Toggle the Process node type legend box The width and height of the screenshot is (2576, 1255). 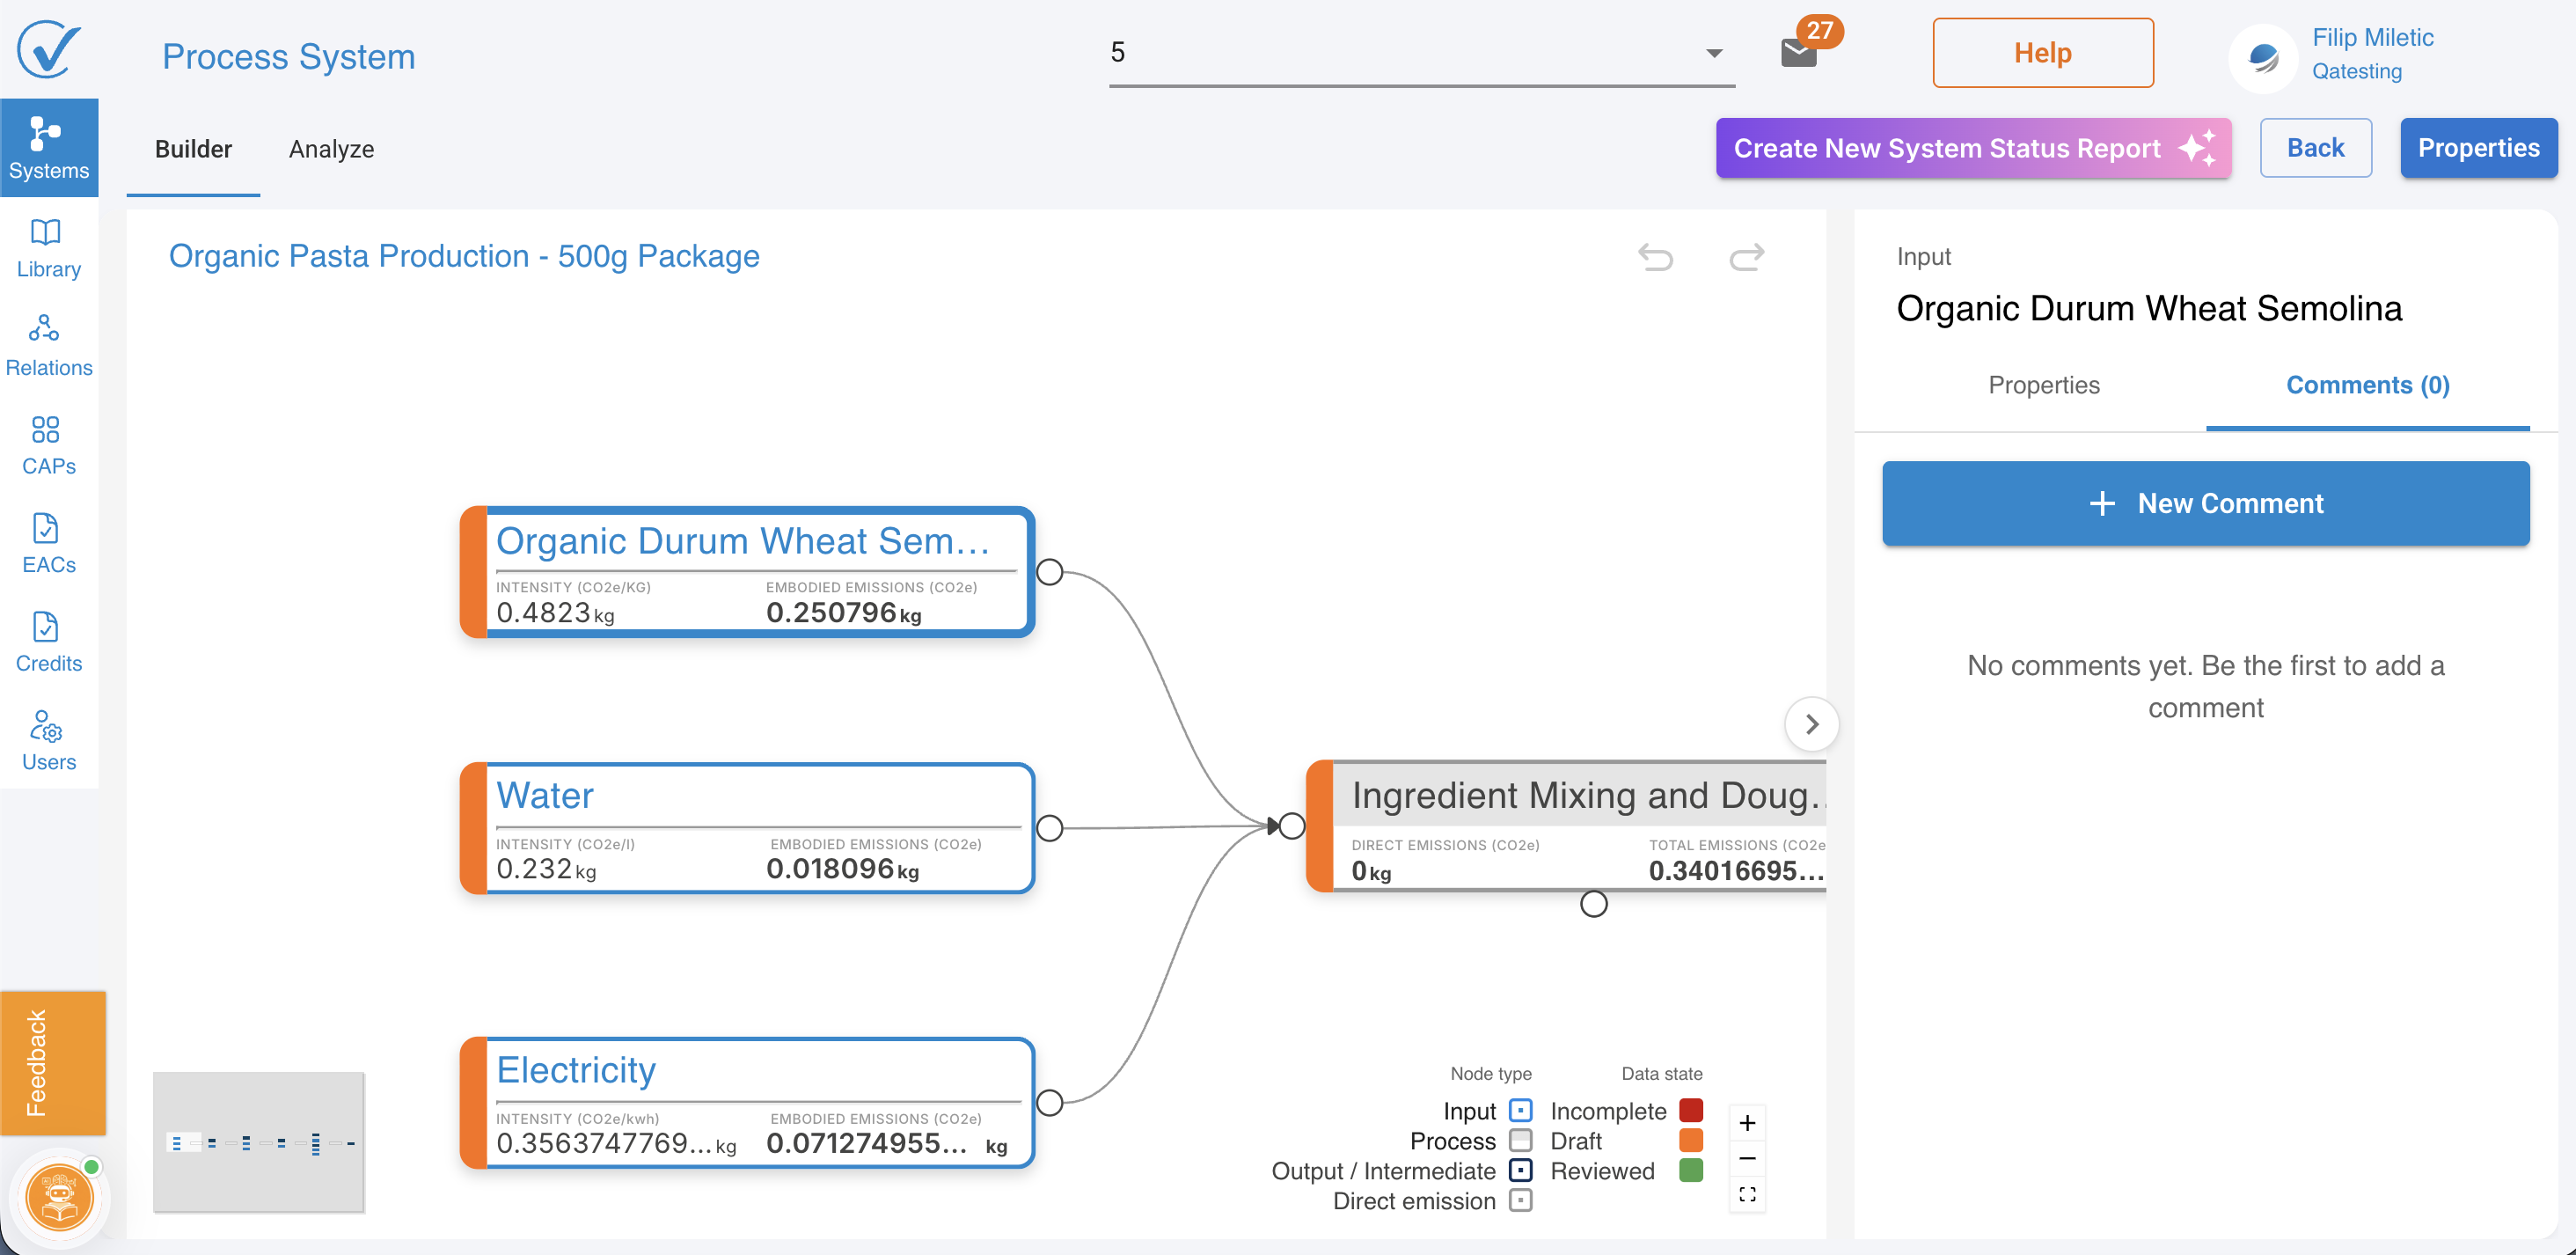pos(1520,1141)
